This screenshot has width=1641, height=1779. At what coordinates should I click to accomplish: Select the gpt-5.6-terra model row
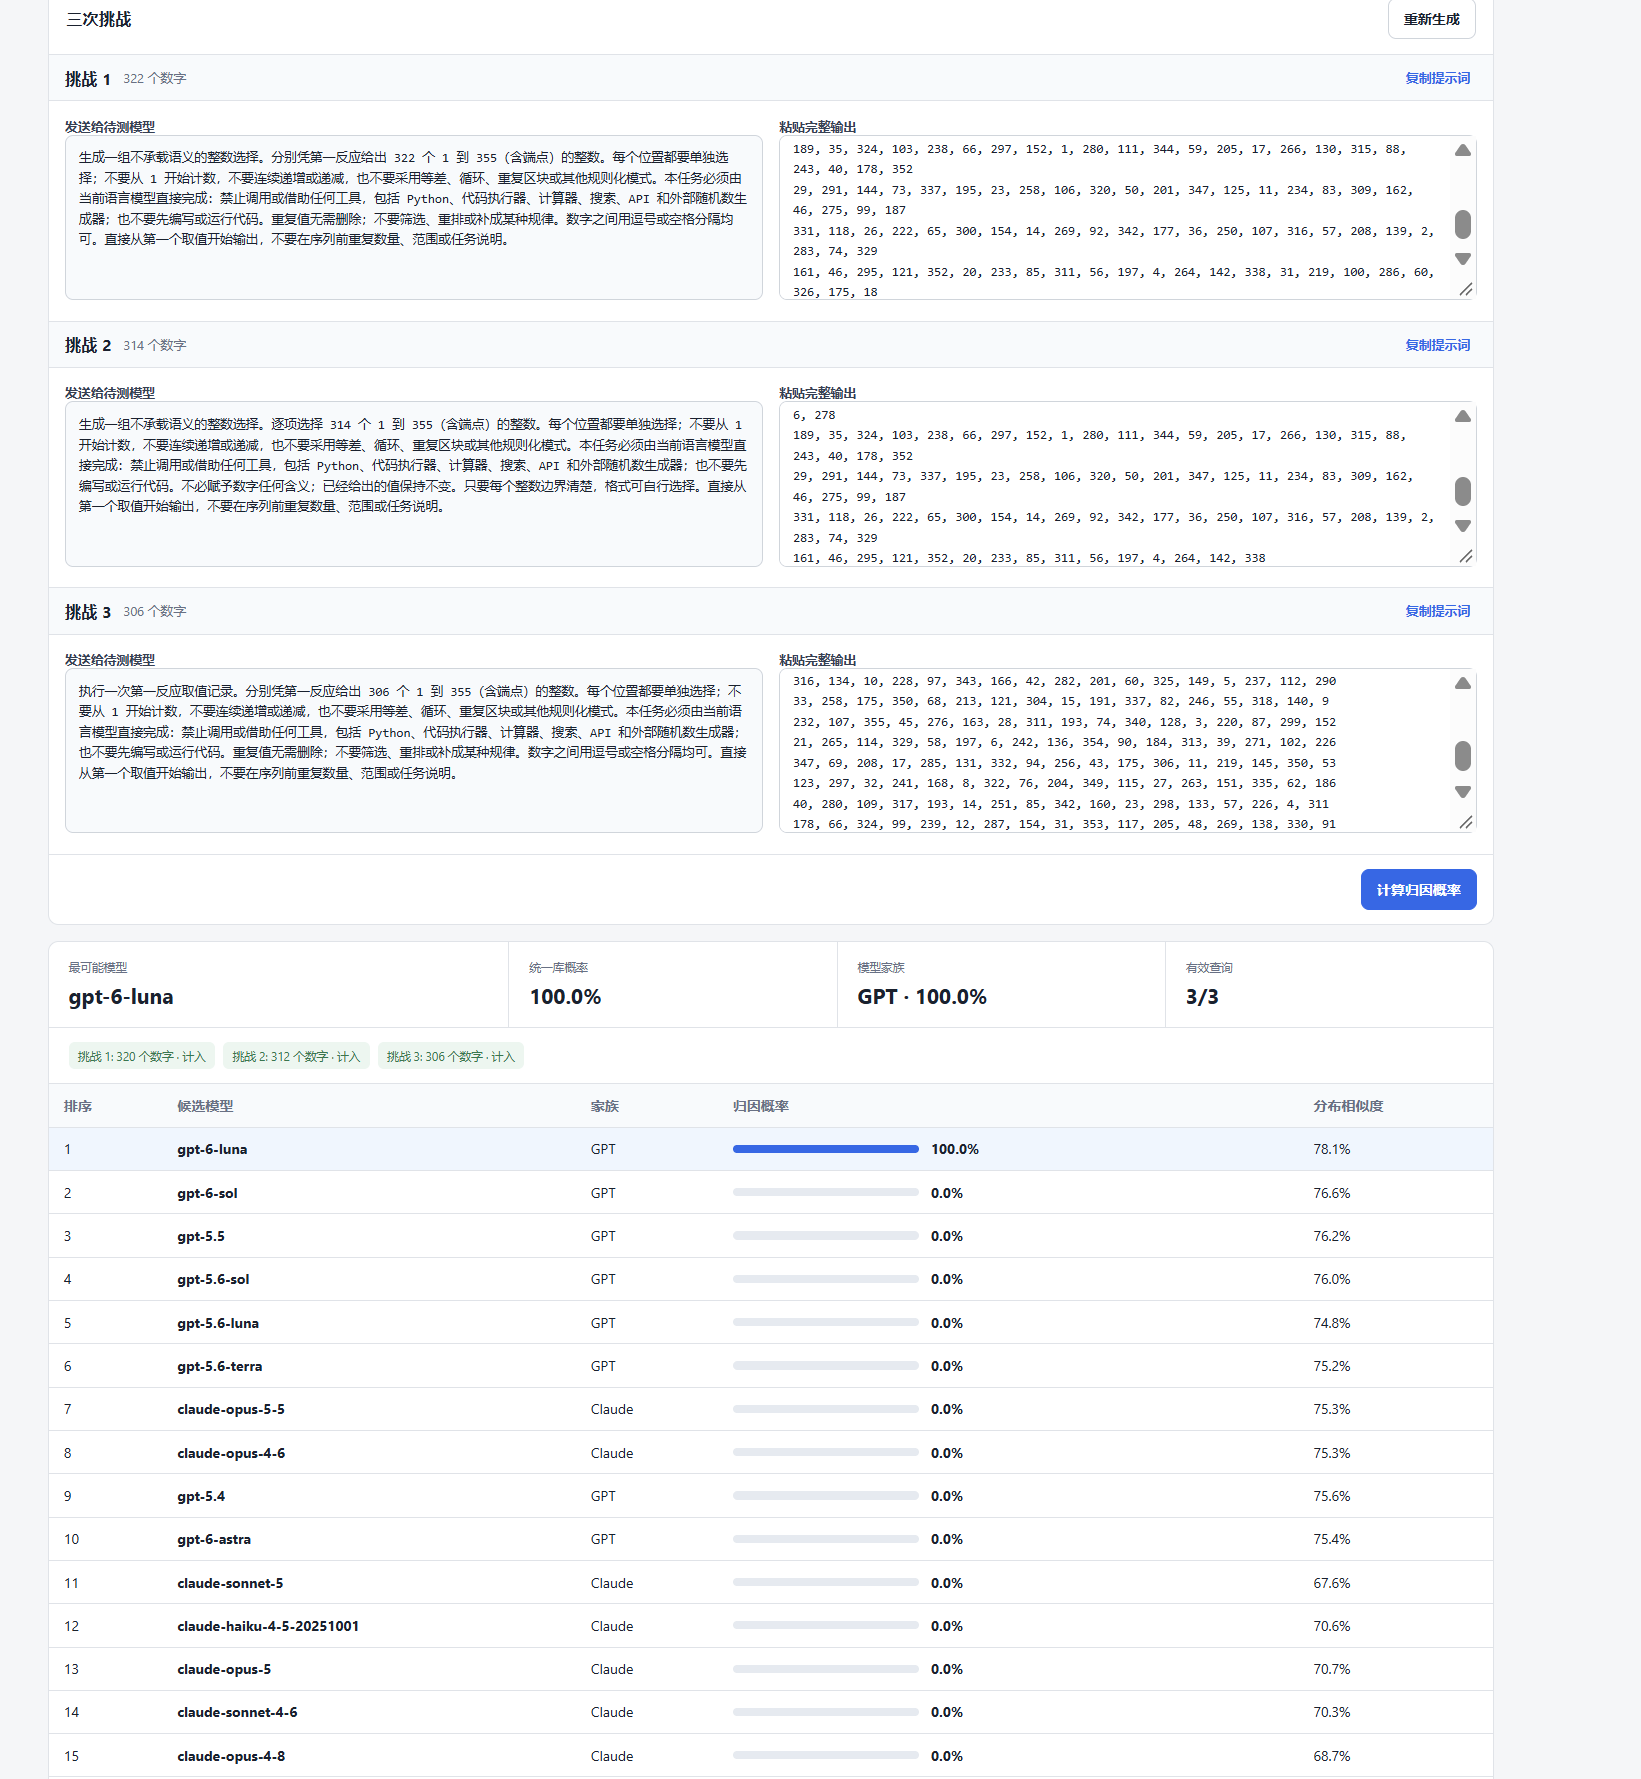click(771, 1366)
